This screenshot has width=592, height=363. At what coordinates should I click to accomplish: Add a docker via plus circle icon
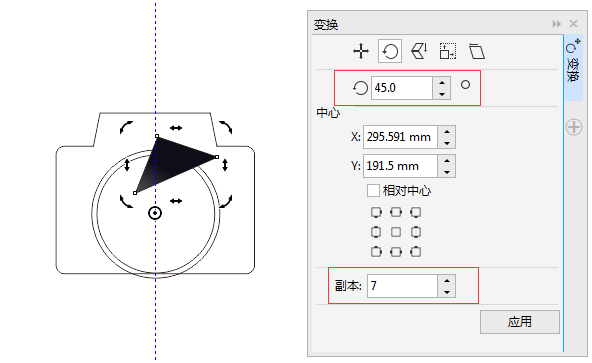(x=574, y=127)
